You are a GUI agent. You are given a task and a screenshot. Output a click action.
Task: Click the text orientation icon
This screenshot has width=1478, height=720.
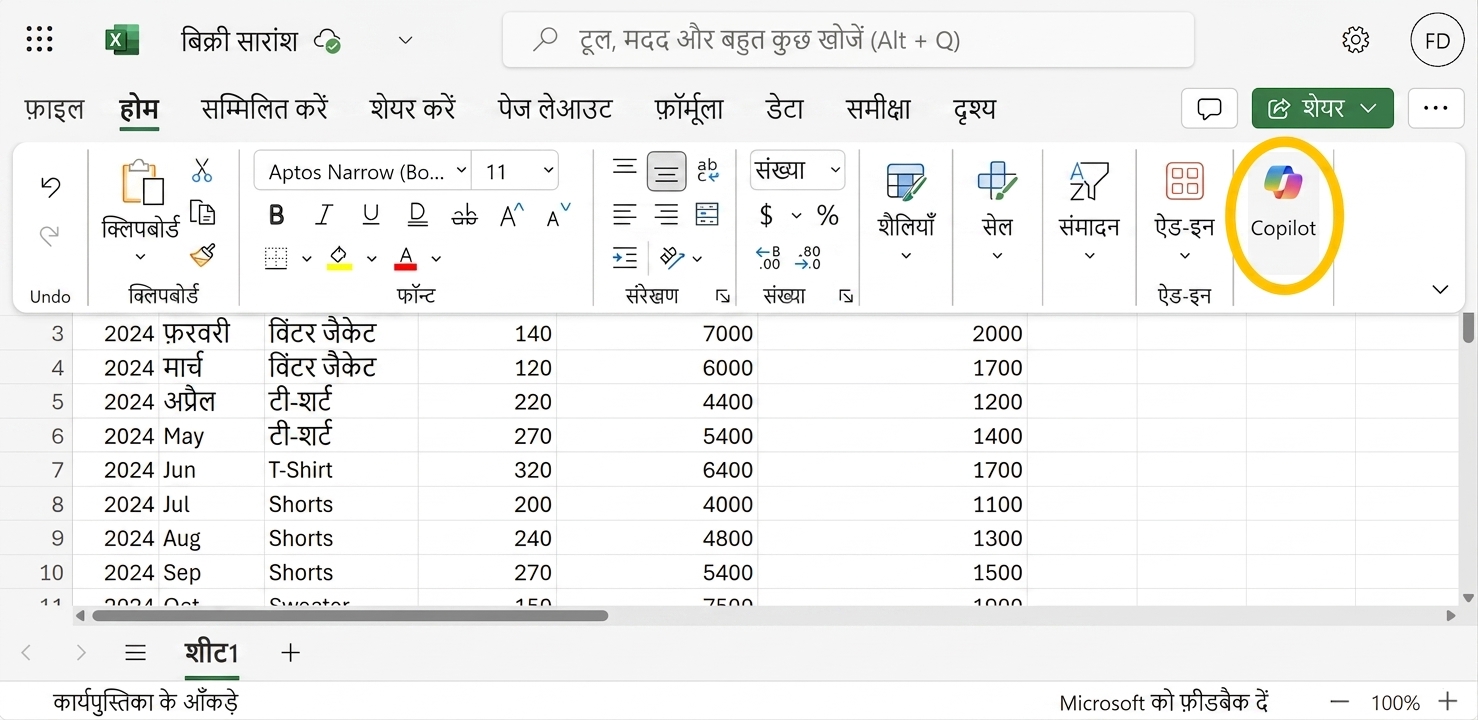coord(672,258)
